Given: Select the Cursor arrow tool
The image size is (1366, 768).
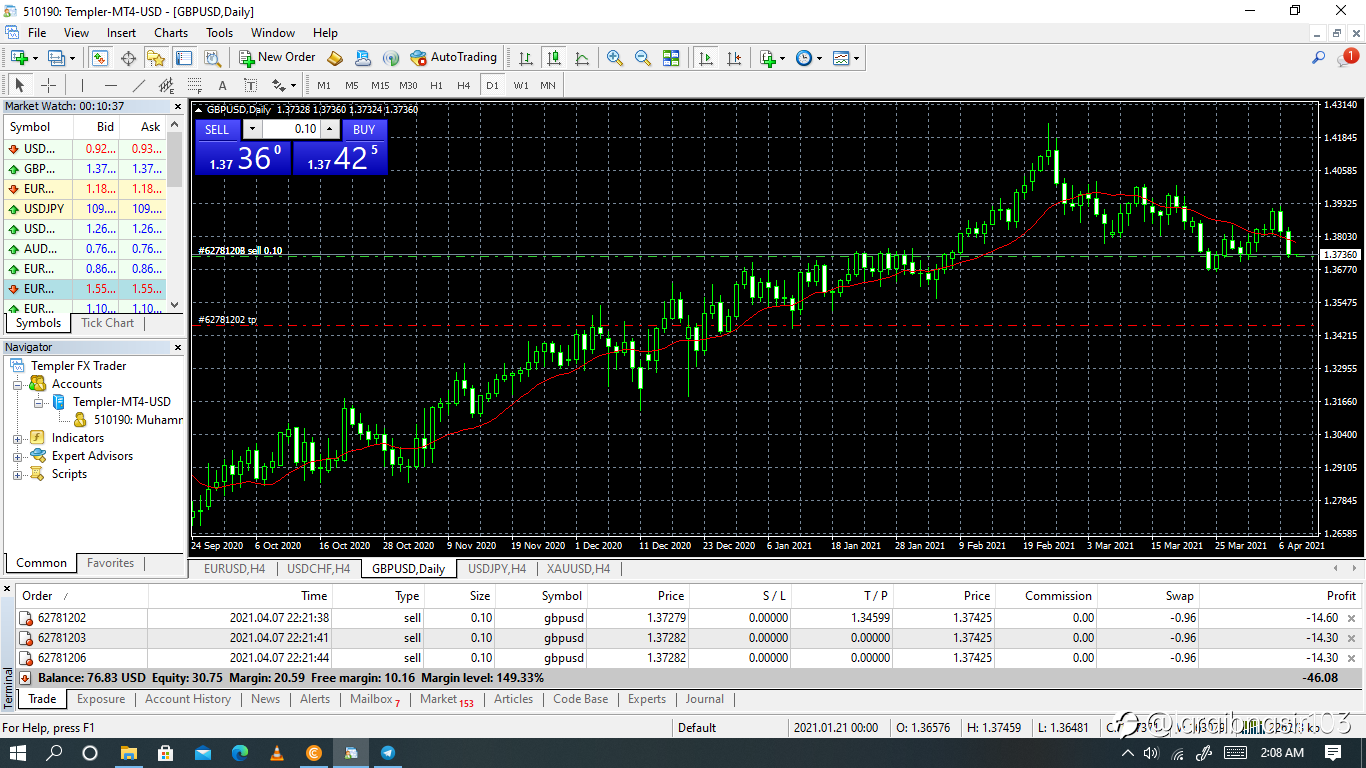Looking at the screenshot, I should (20, 85).
